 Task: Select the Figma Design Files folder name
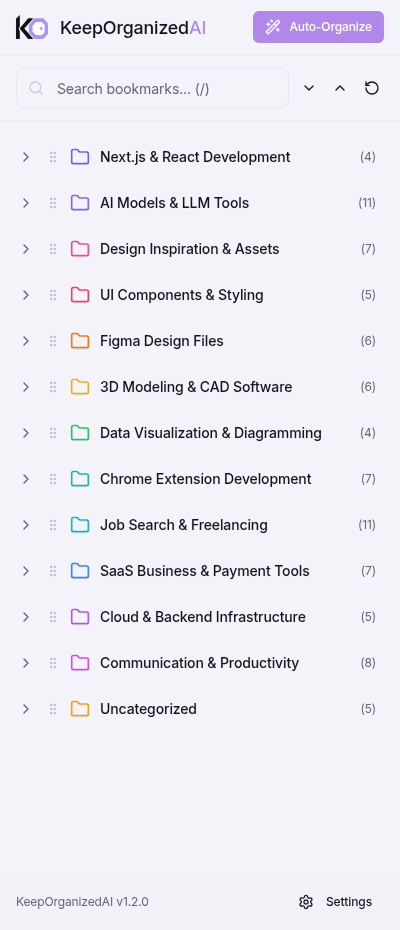click(162, 341)
